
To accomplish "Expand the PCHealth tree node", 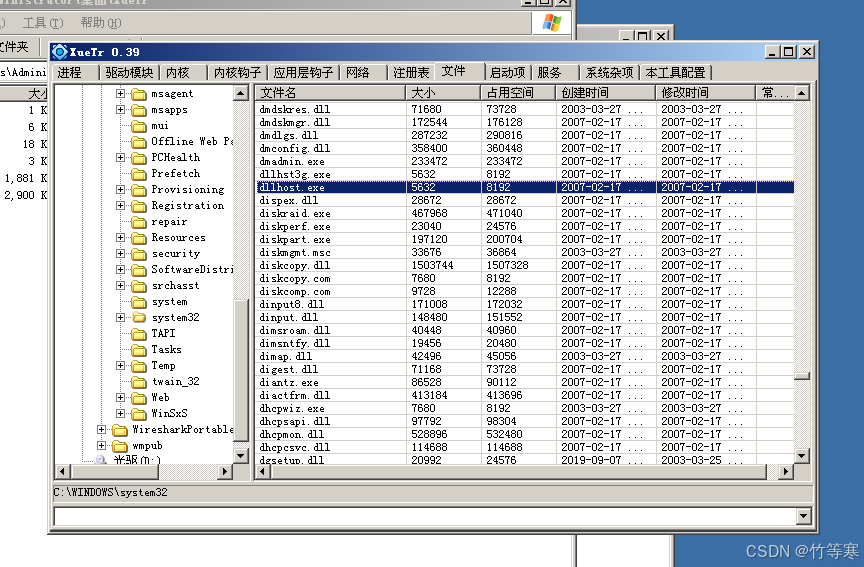I will (x=120, y=158).
